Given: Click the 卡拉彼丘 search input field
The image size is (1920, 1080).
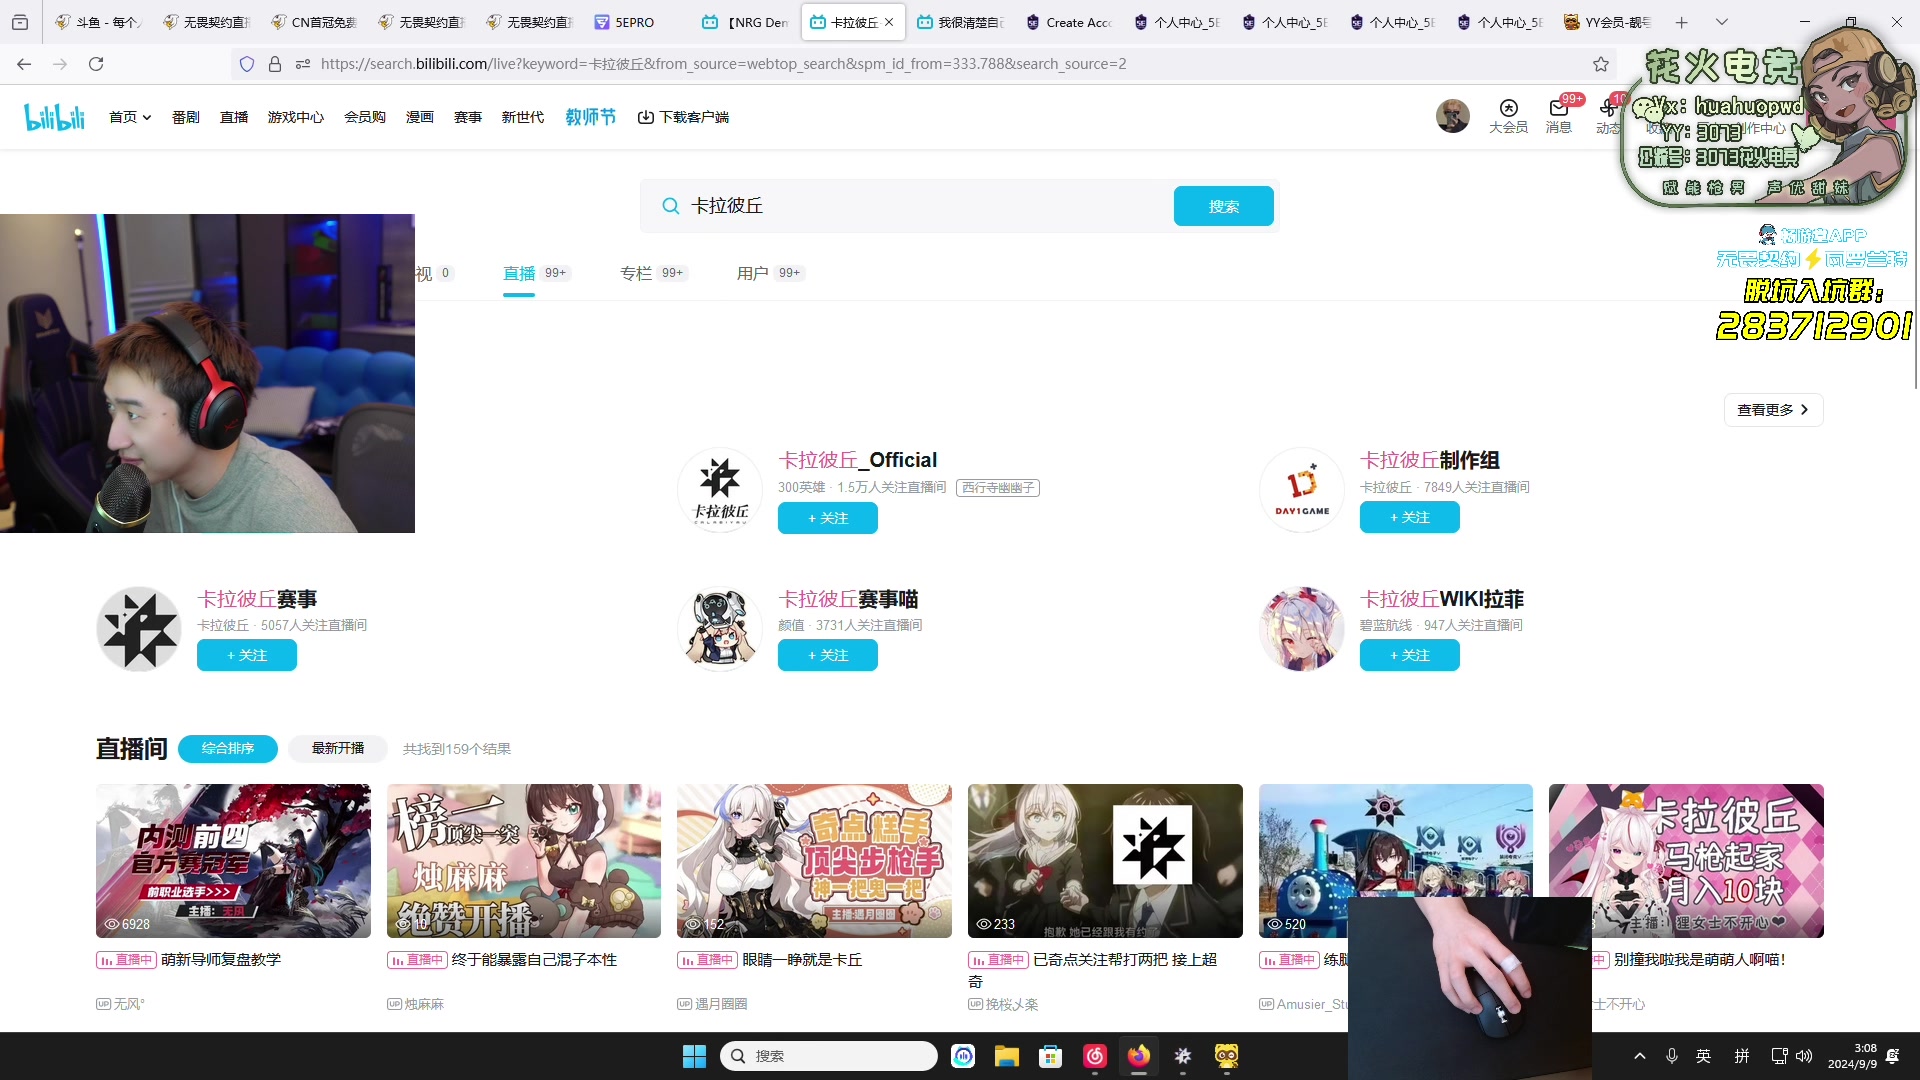Looking at the screenshot, I should pos(925,206).
